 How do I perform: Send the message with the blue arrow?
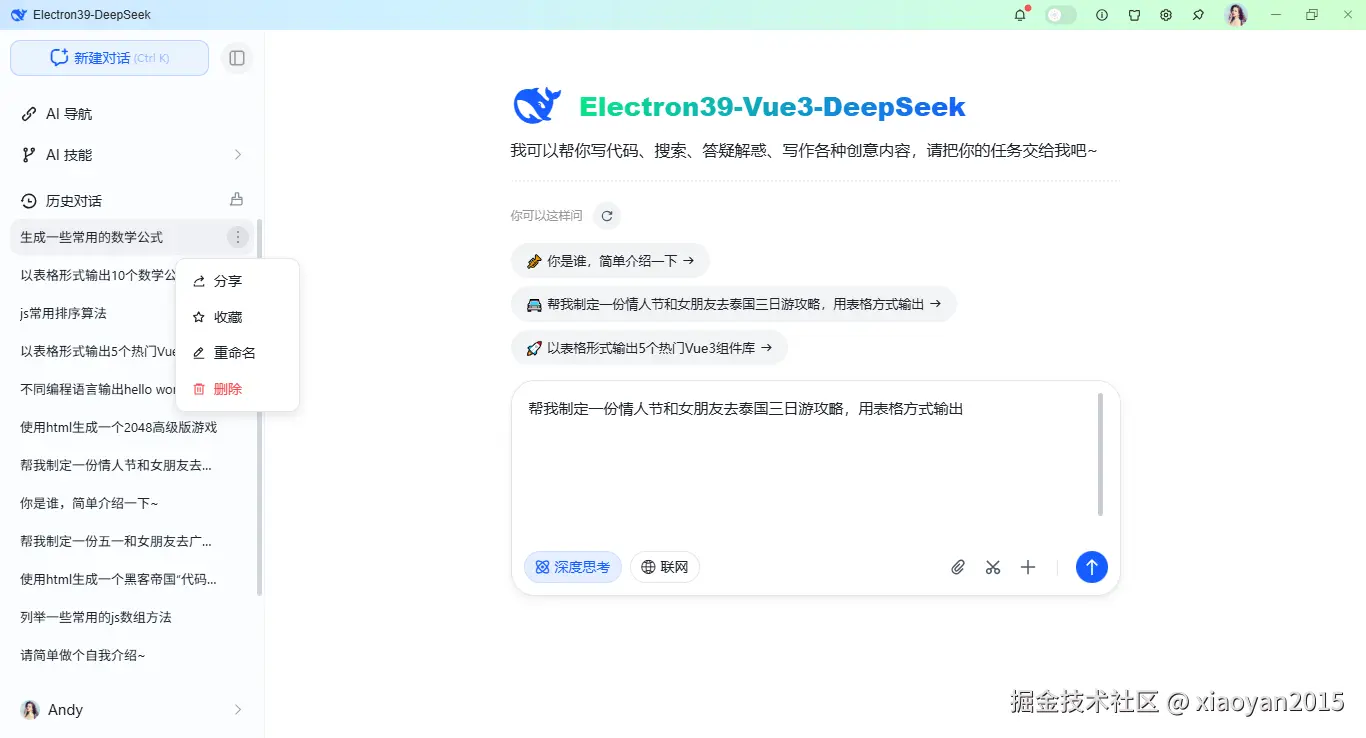[x=1091, y=567]
